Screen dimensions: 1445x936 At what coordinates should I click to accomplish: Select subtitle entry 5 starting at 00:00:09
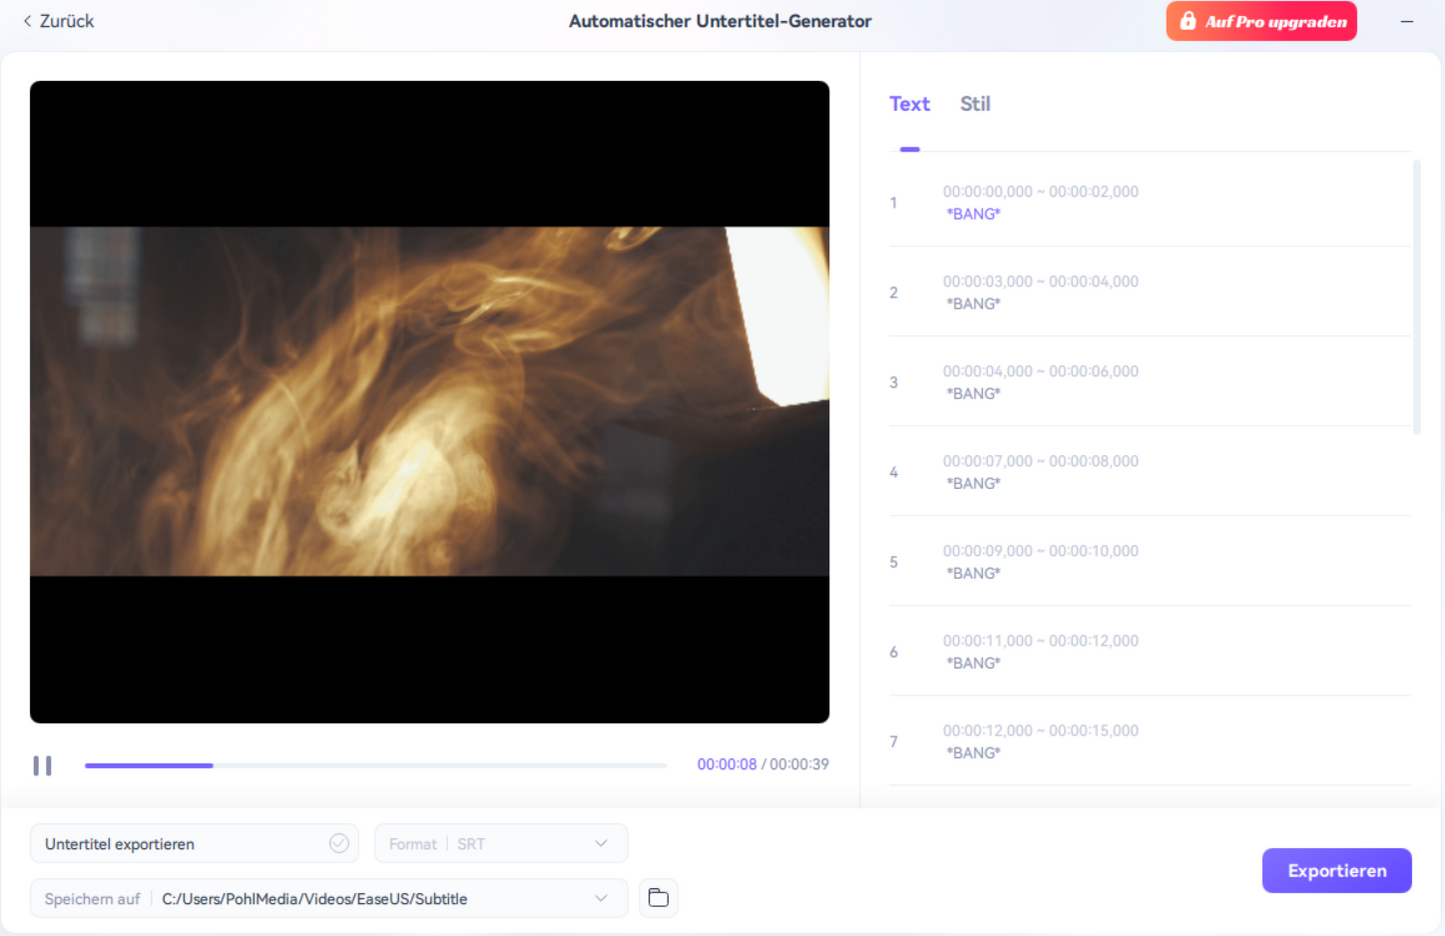1040,562
